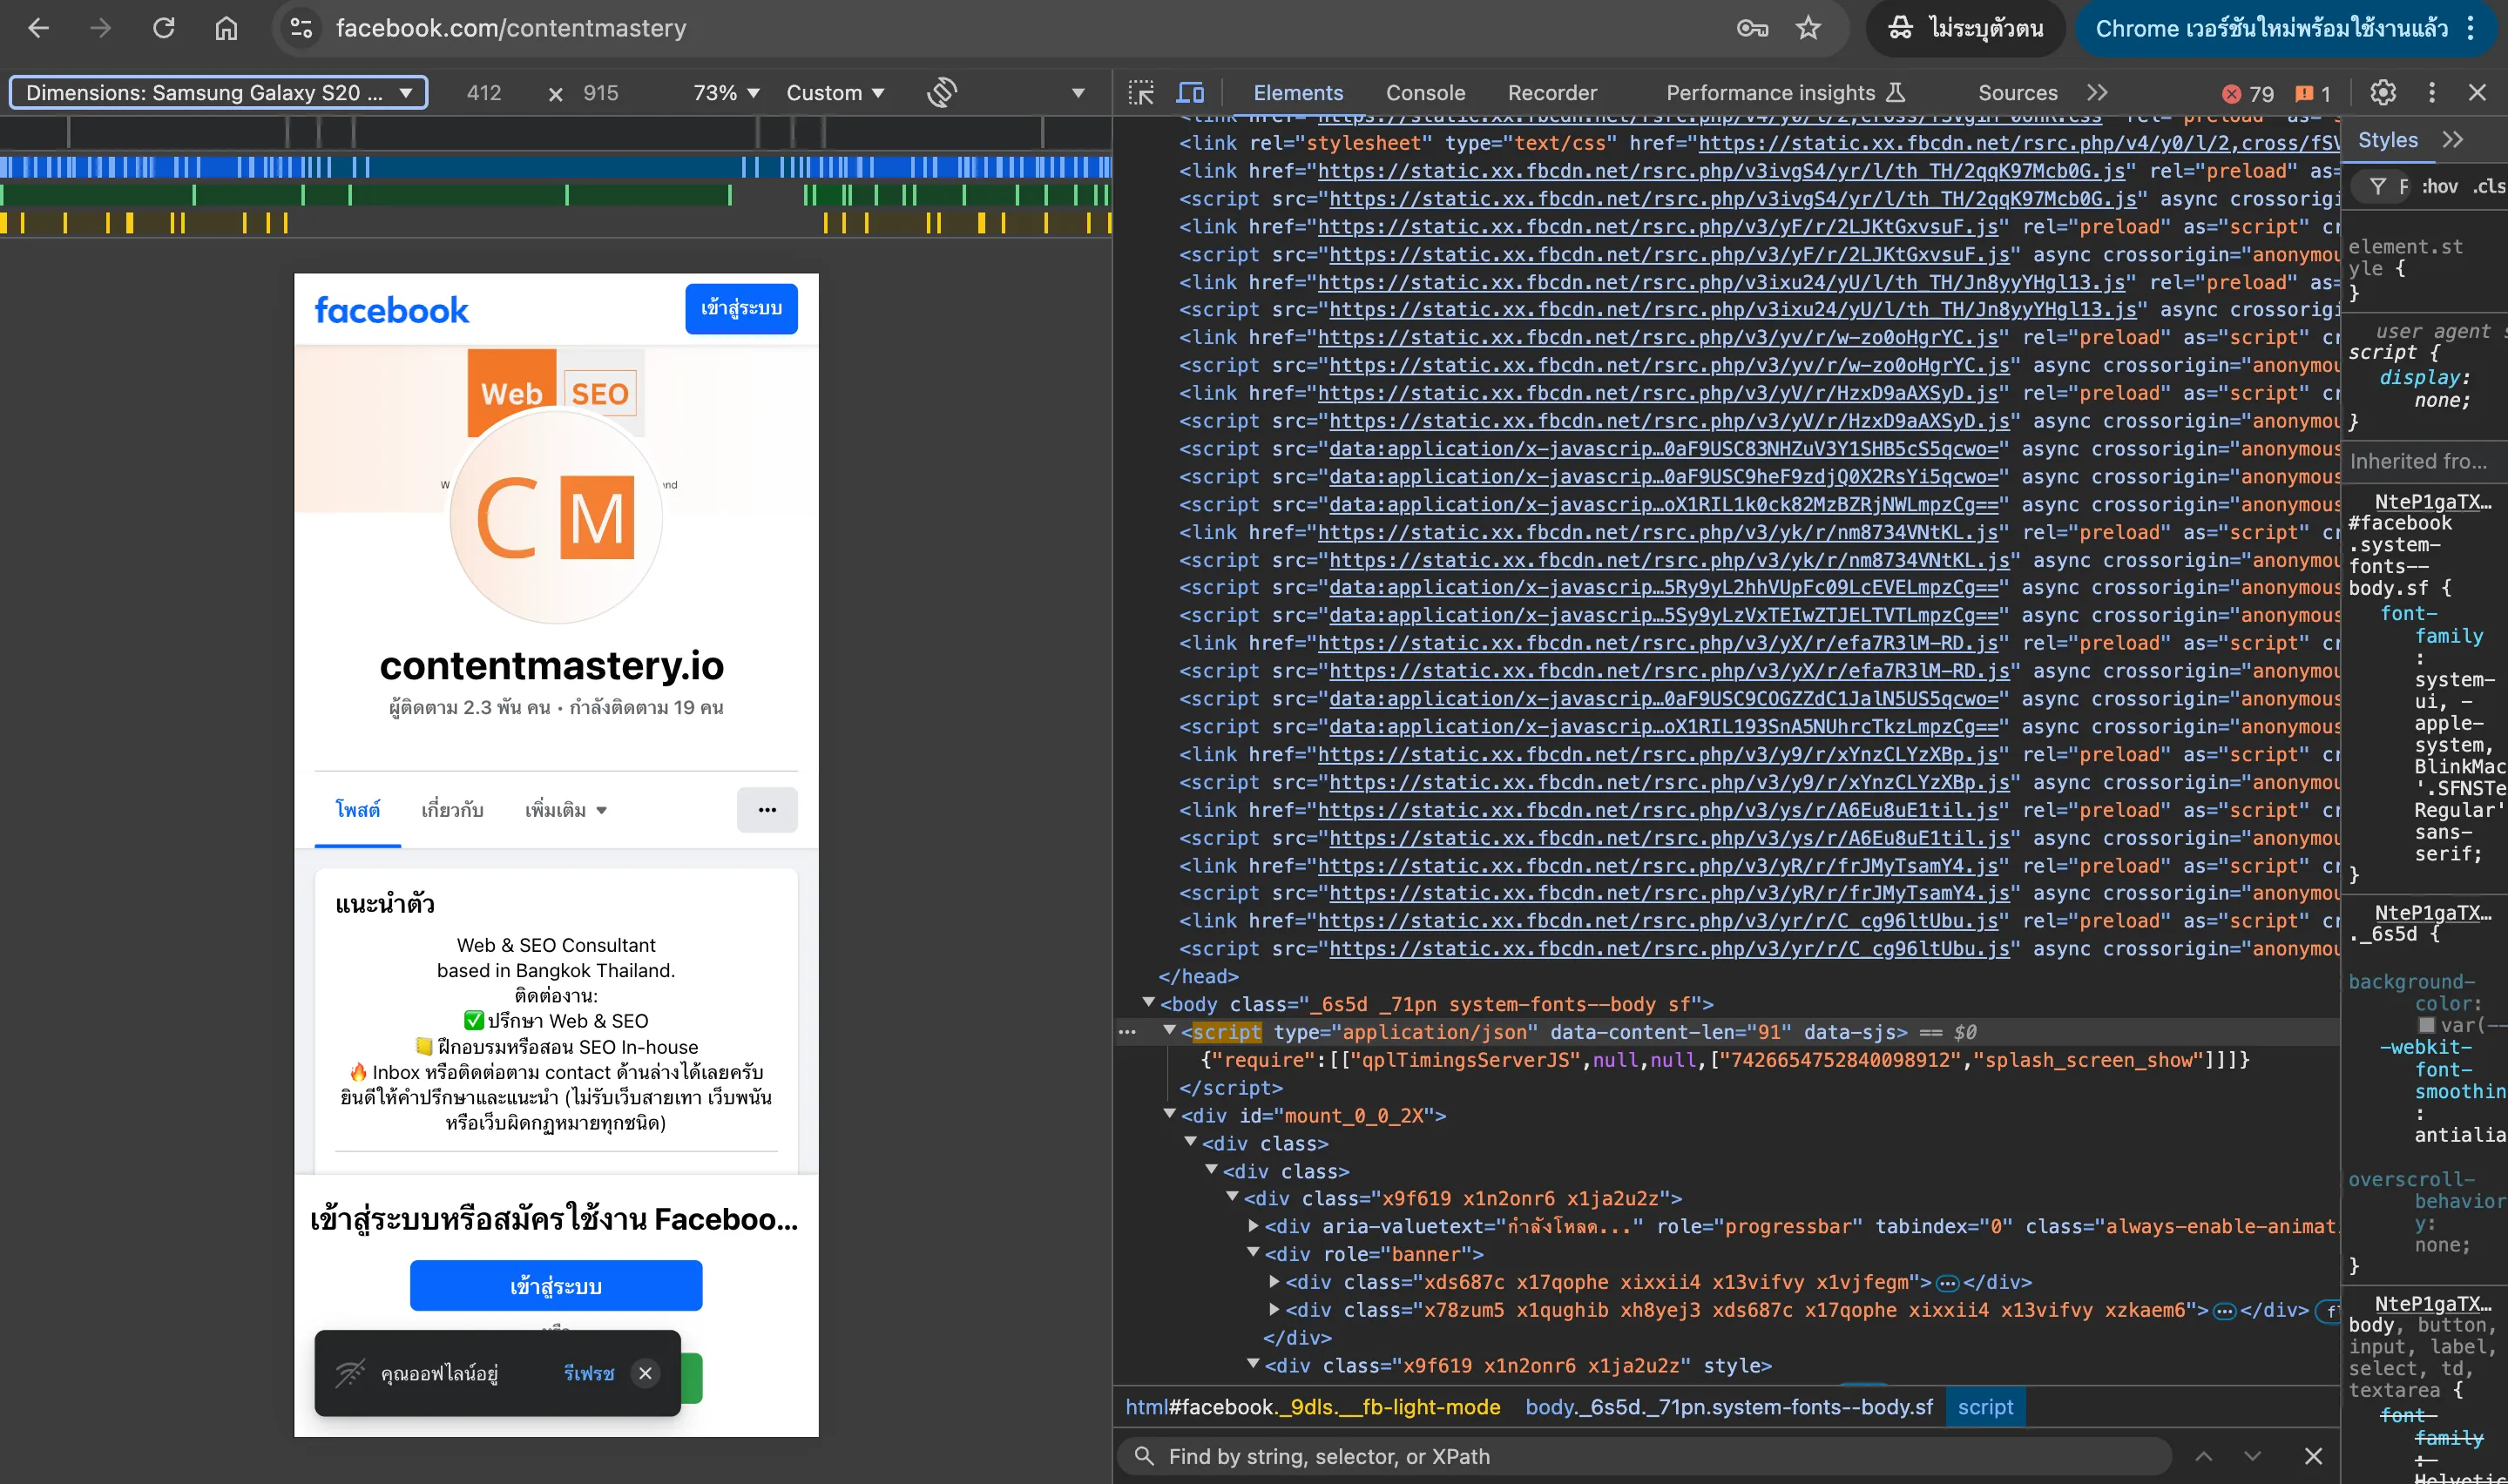
Task: Open the เกี่ยวกับ tab on the page
Action: (x=452, y=810)
